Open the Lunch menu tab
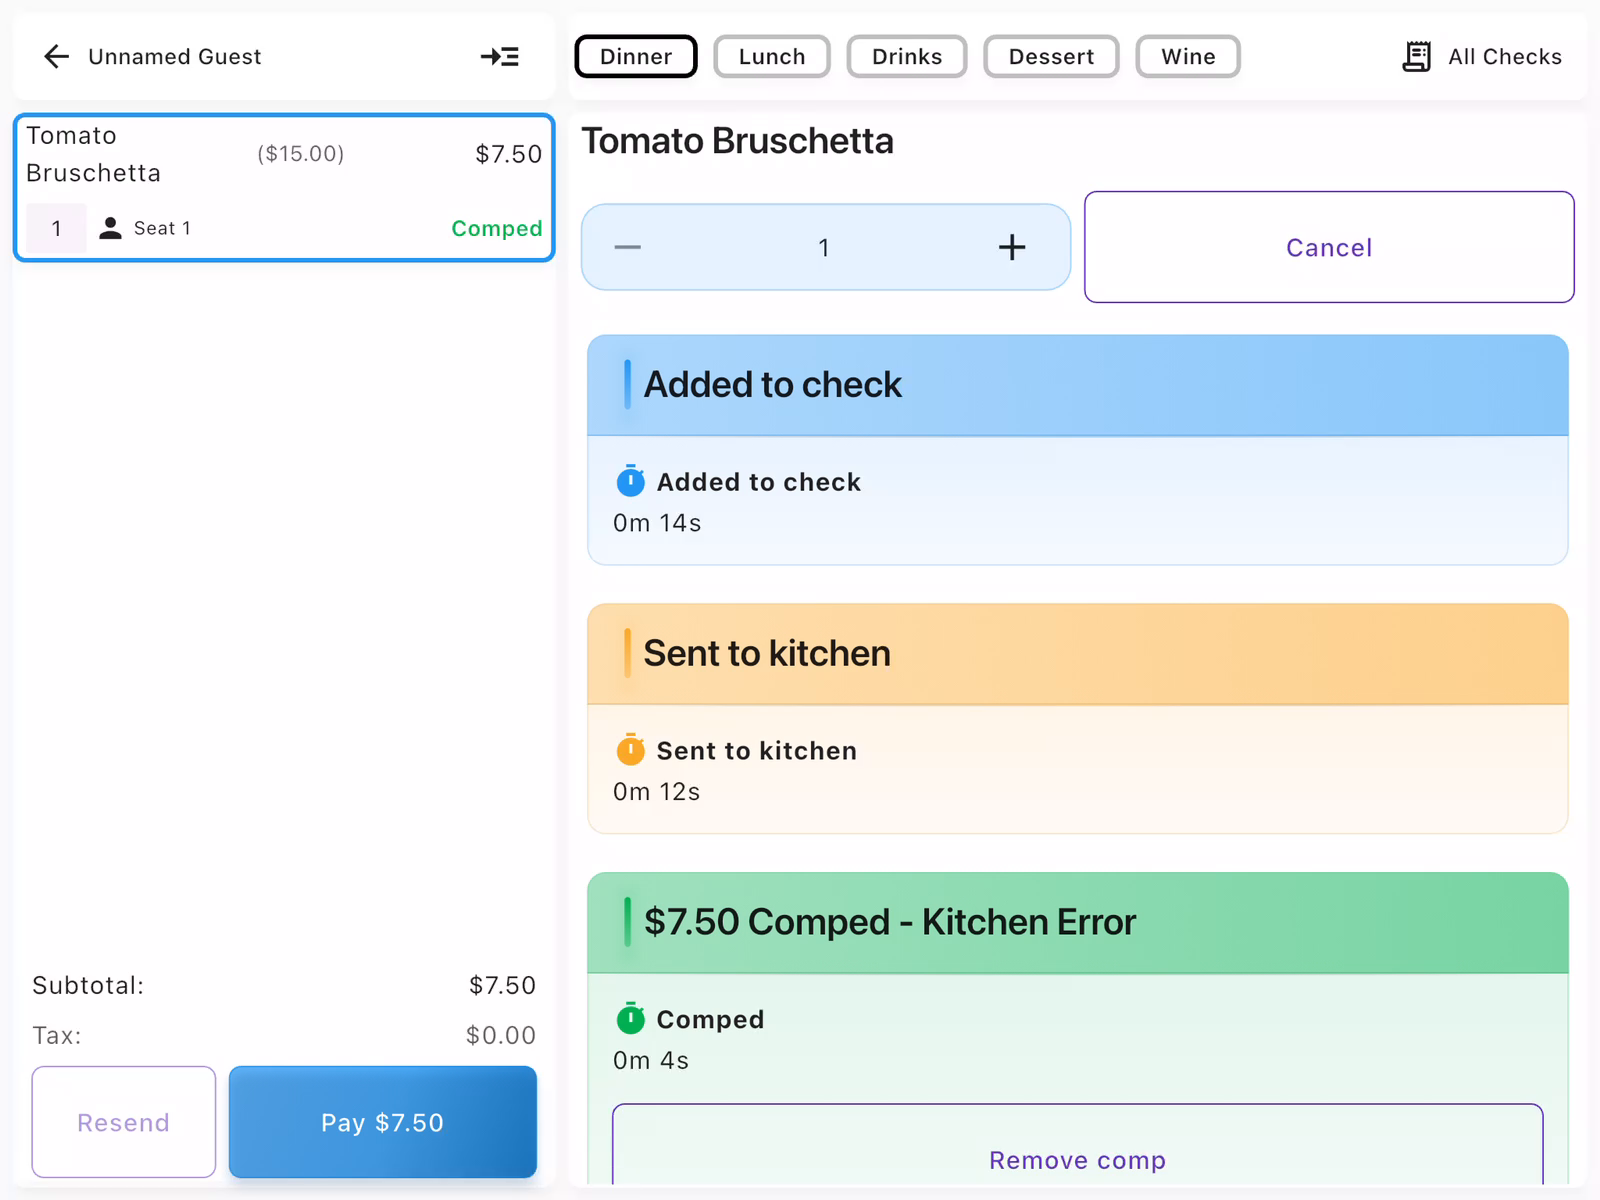This screenshot has height=1200, width=1600. (771, 57)
